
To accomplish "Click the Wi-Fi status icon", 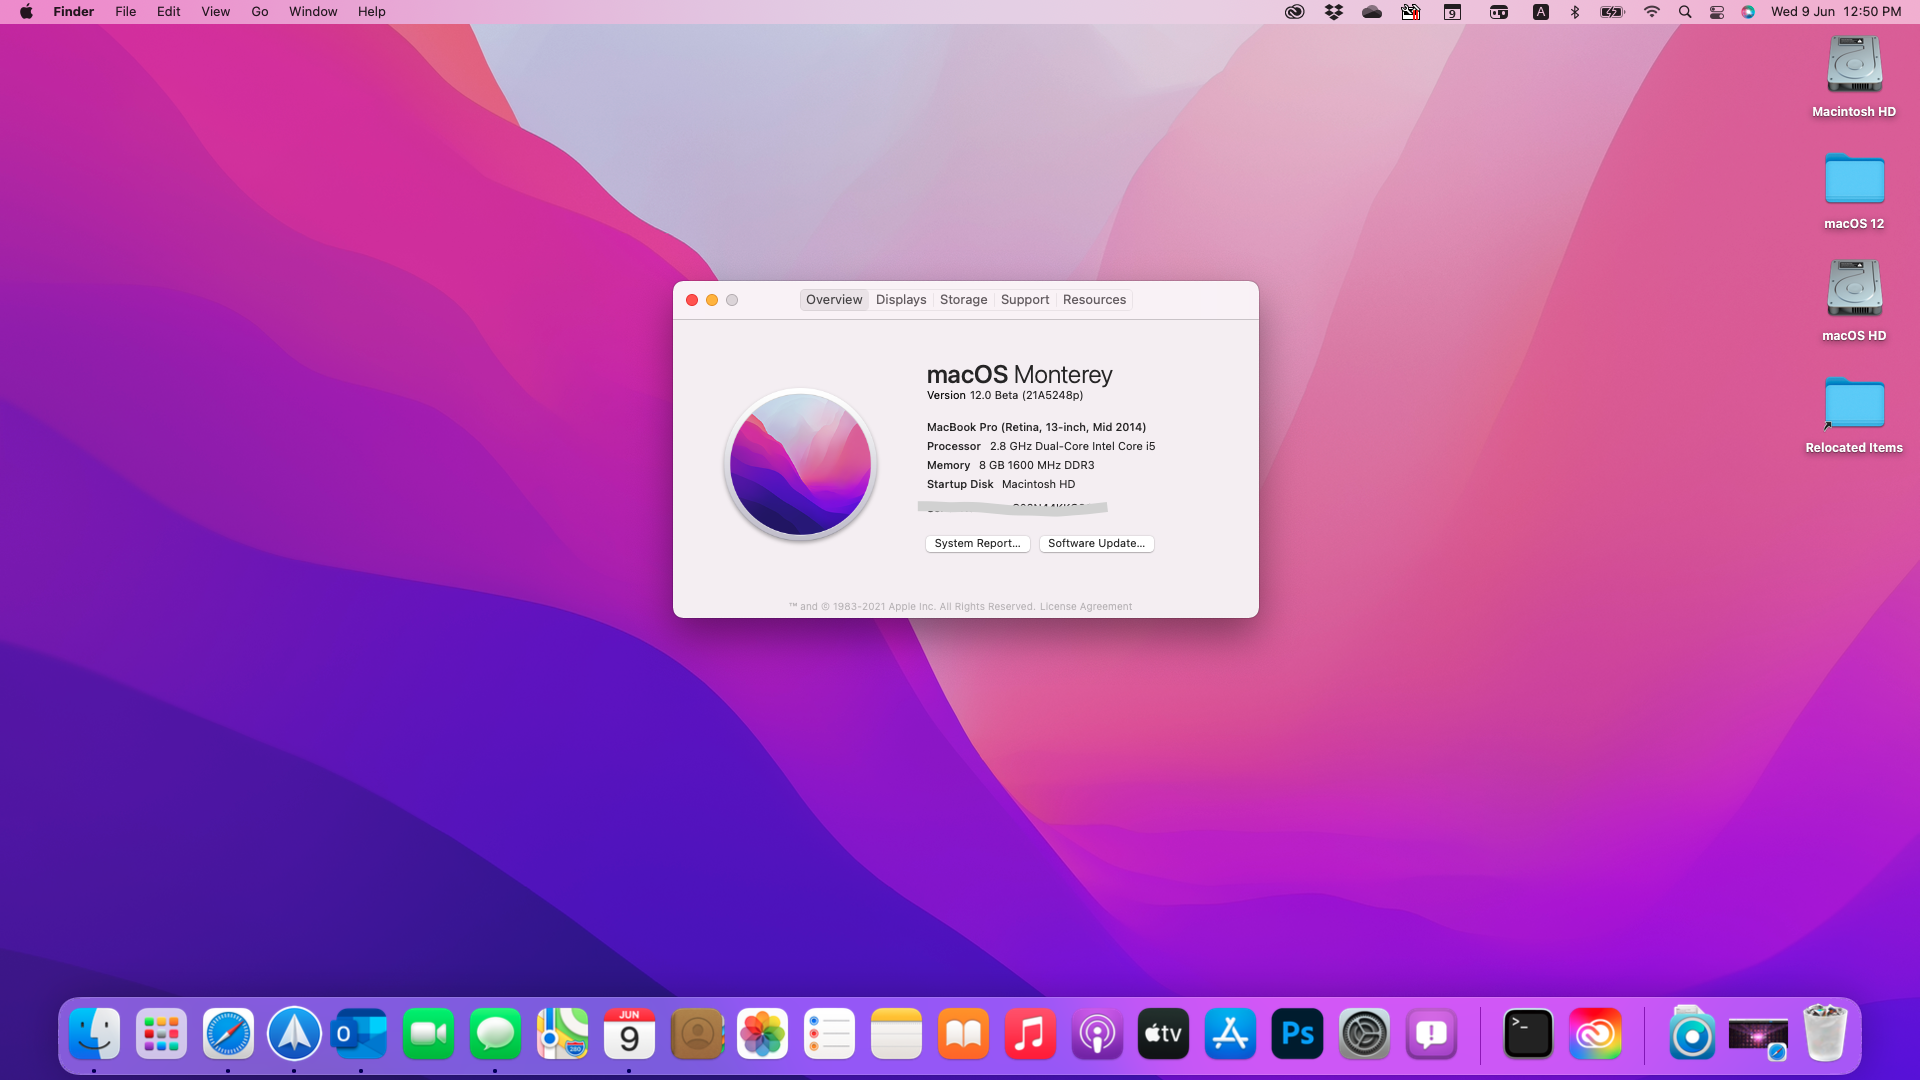I will pos(1652,12).
